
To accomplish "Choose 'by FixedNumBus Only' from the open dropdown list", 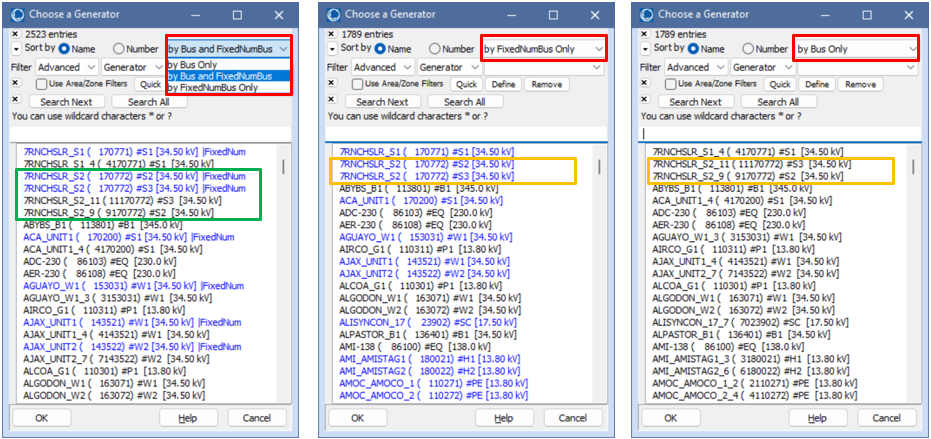I will coord(212,88).
